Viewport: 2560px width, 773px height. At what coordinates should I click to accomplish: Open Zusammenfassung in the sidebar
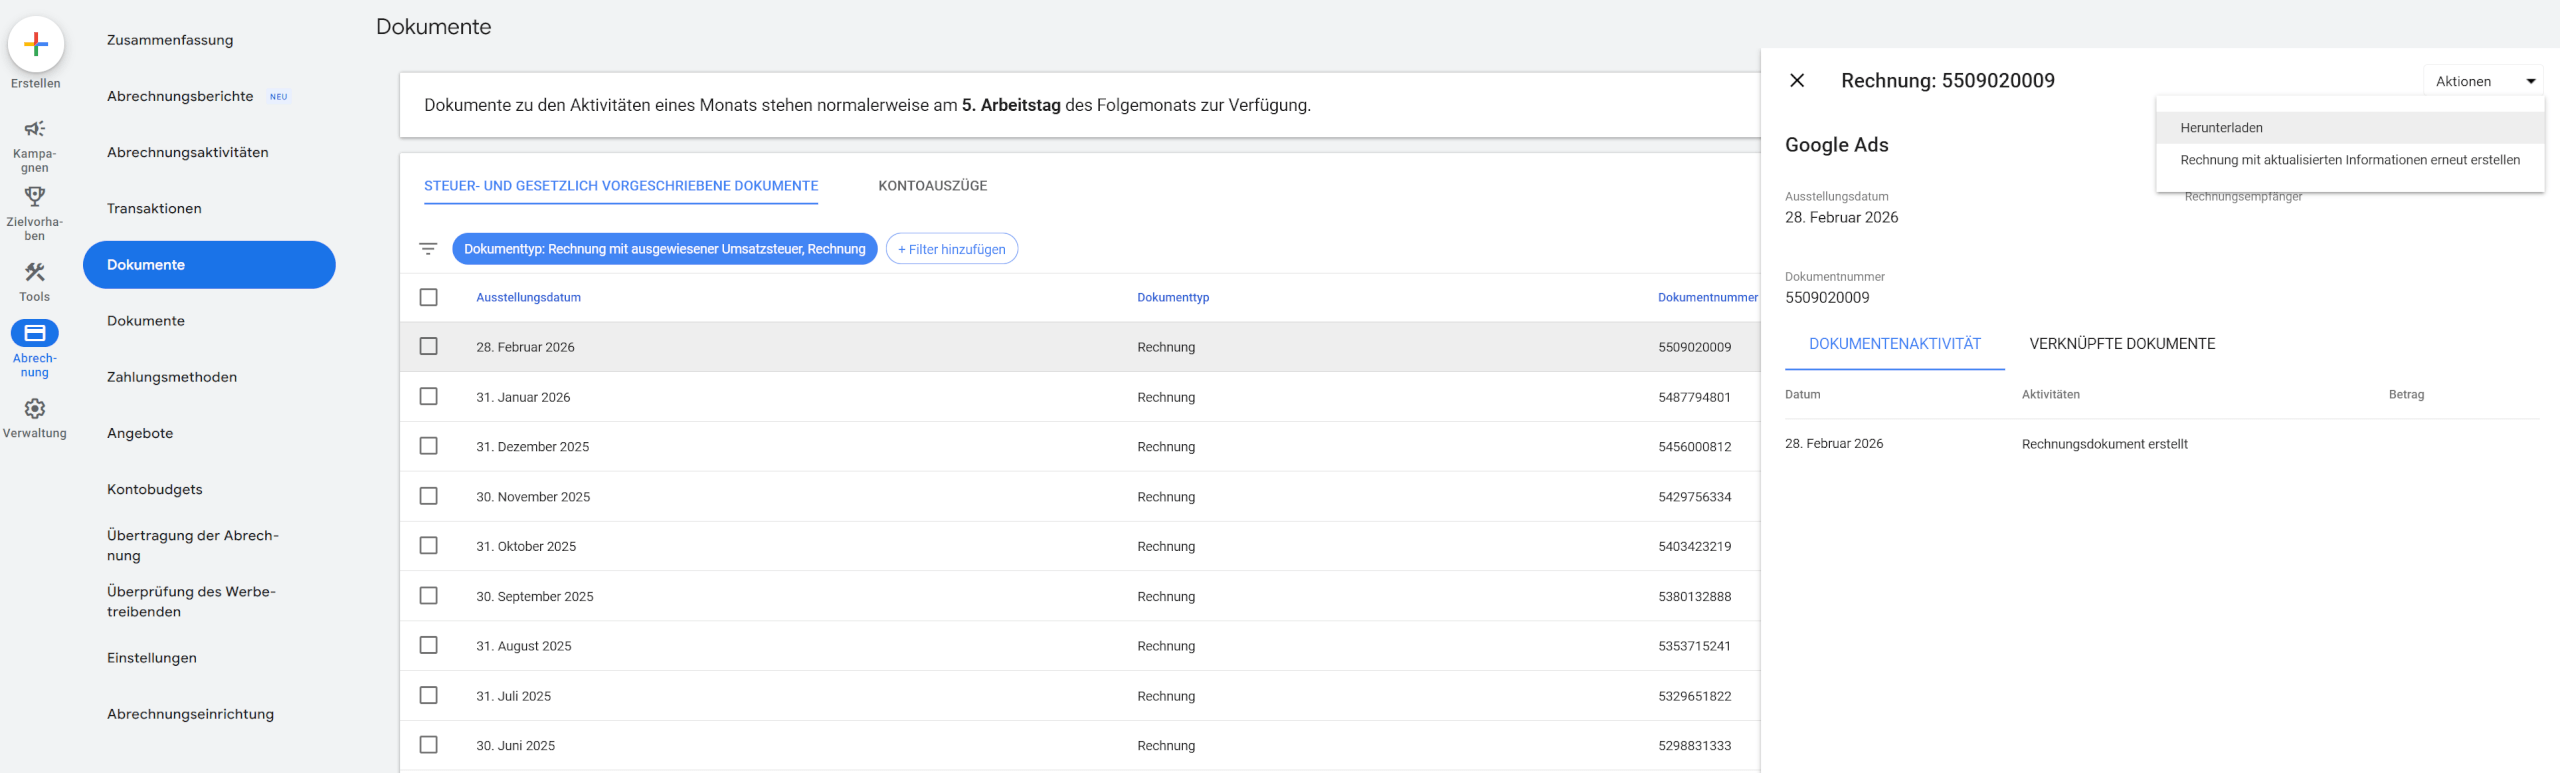coord(170,40)
